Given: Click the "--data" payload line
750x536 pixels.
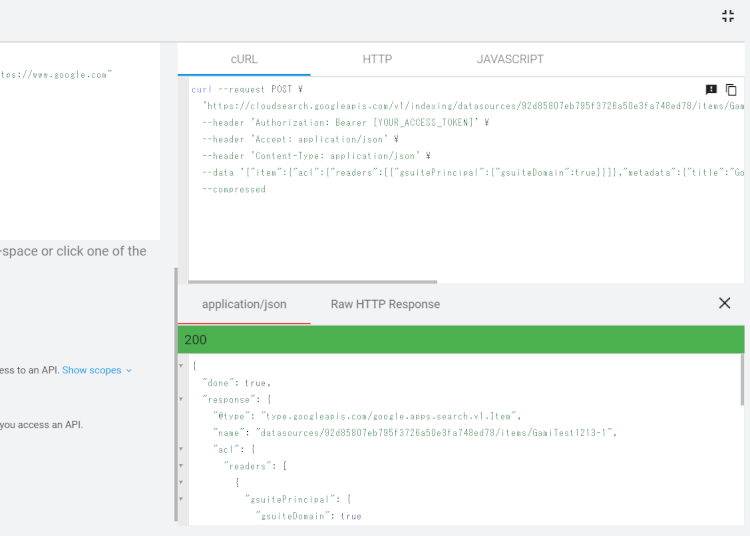Looking at the screenshot, I should coord(473,173).
